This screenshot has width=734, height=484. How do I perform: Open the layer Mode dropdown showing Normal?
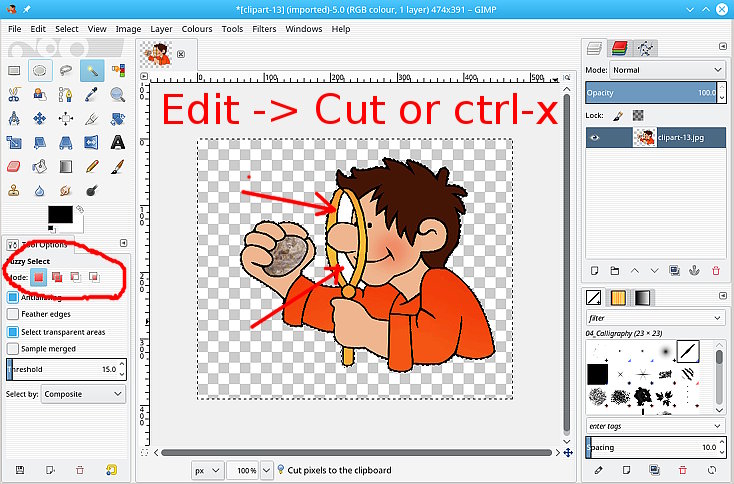point(667,70)
